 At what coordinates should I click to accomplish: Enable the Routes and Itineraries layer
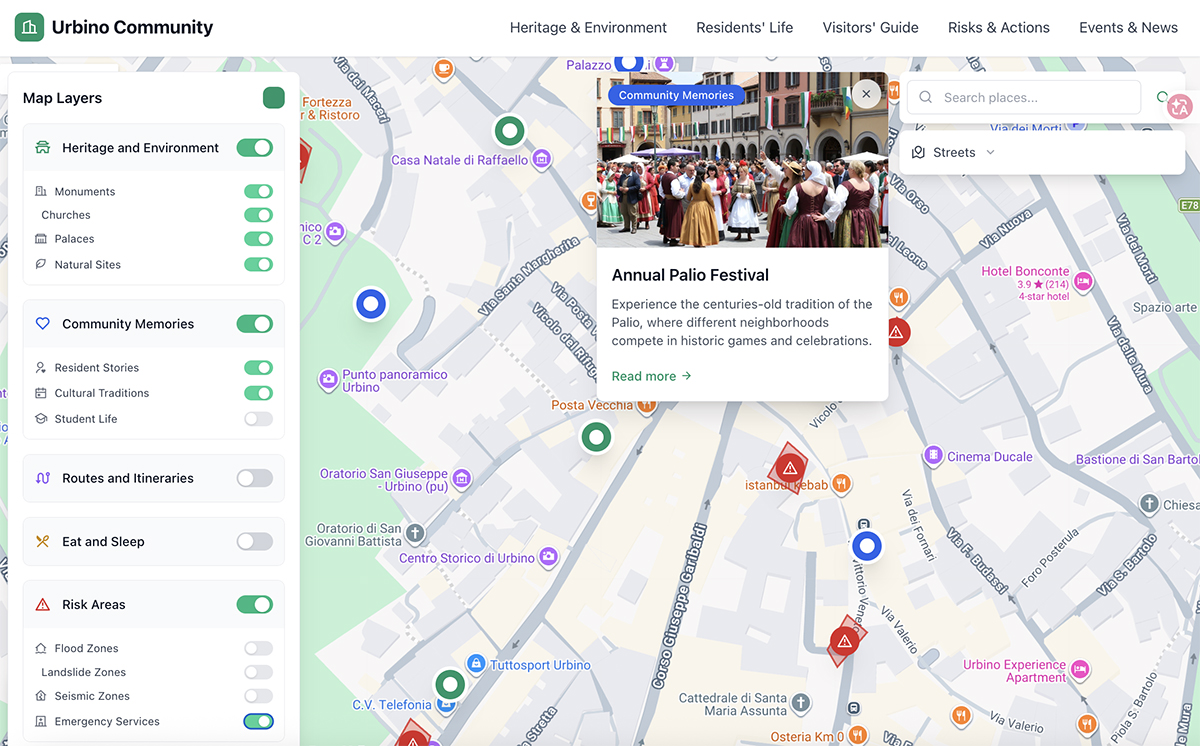[255, 478]
